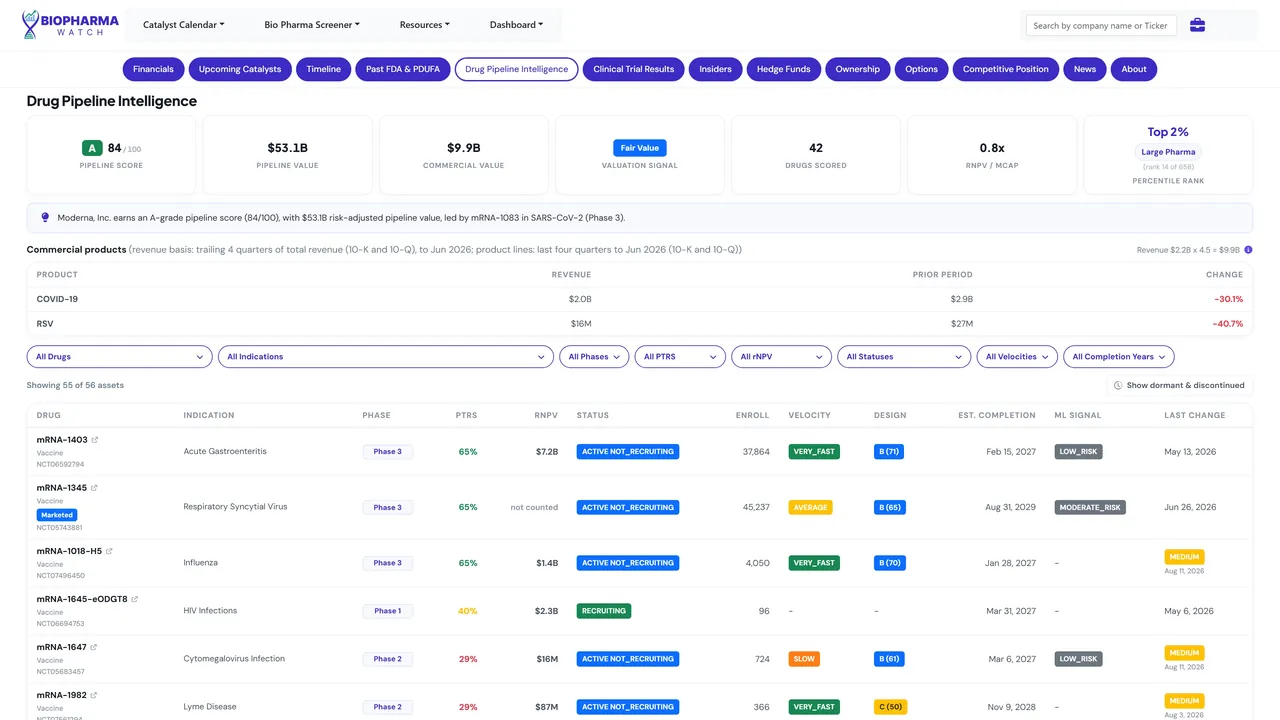Open the mRNA-1645-eODGT8 drug link
Screen dimensions: 1280x720
tap(82, 599)
